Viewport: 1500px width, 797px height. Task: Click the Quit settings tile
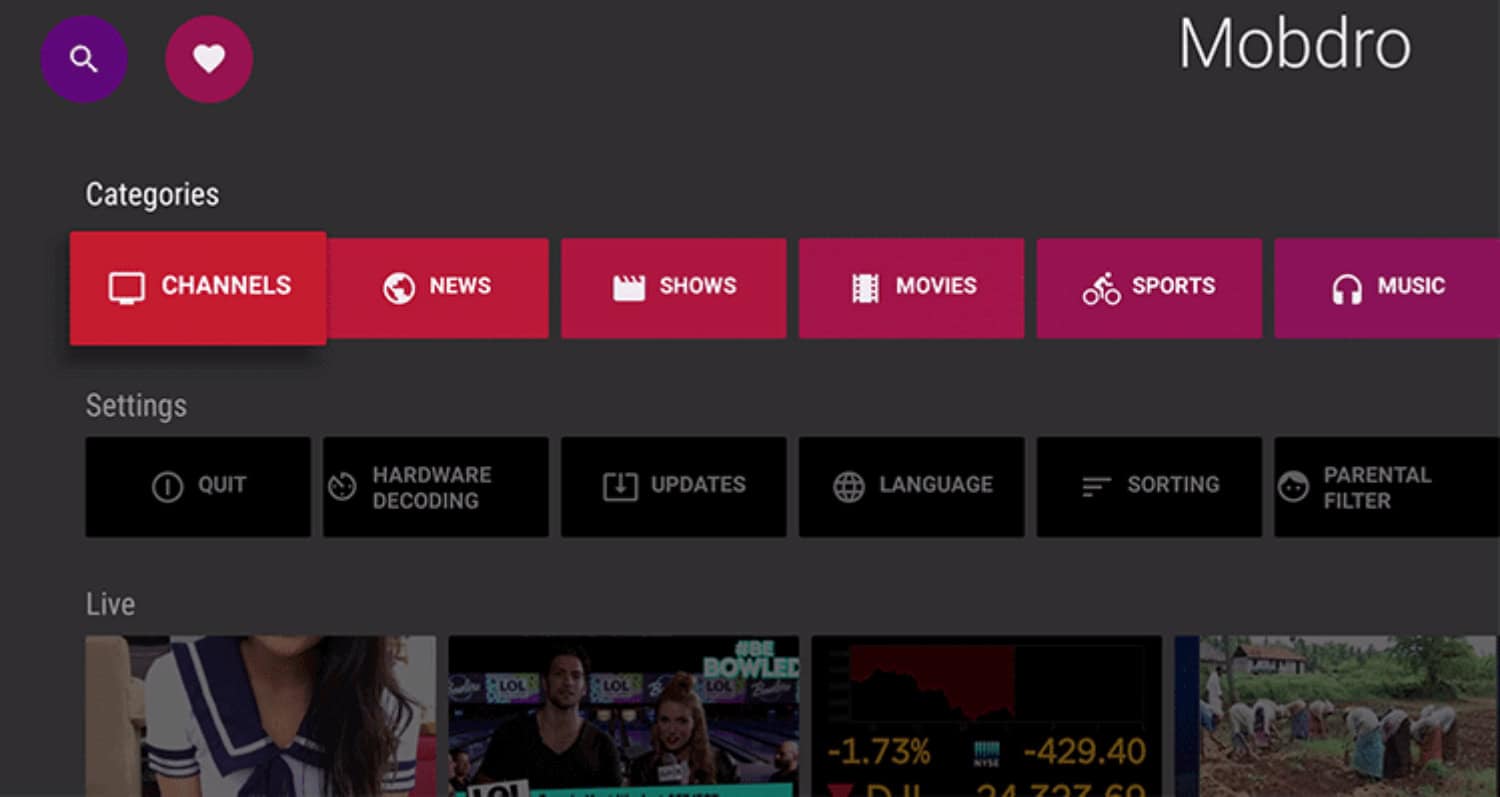(198, 487)
